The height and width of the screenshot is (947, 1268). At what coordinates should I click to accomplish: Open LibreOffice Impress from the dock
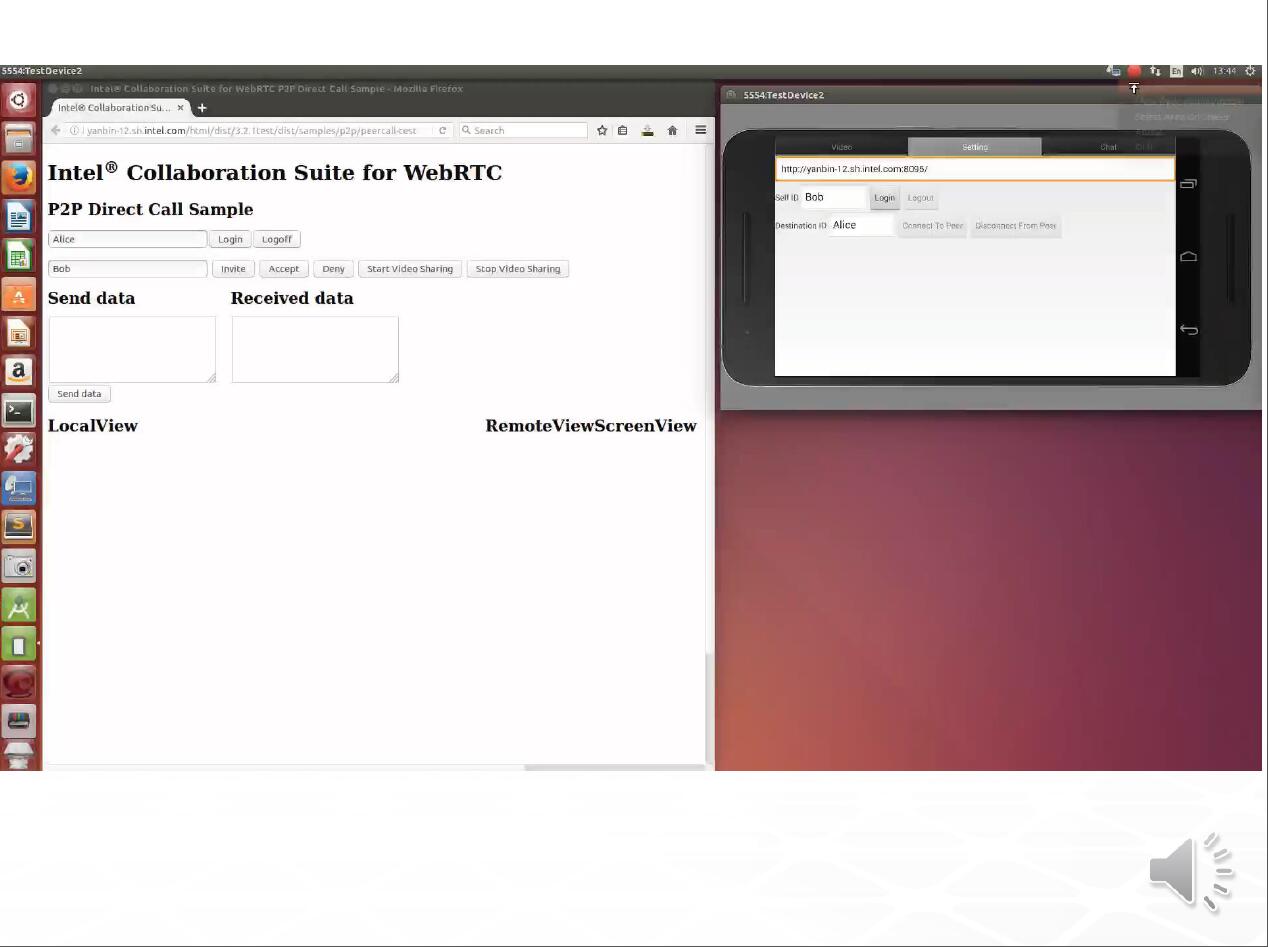pos(19,333)
